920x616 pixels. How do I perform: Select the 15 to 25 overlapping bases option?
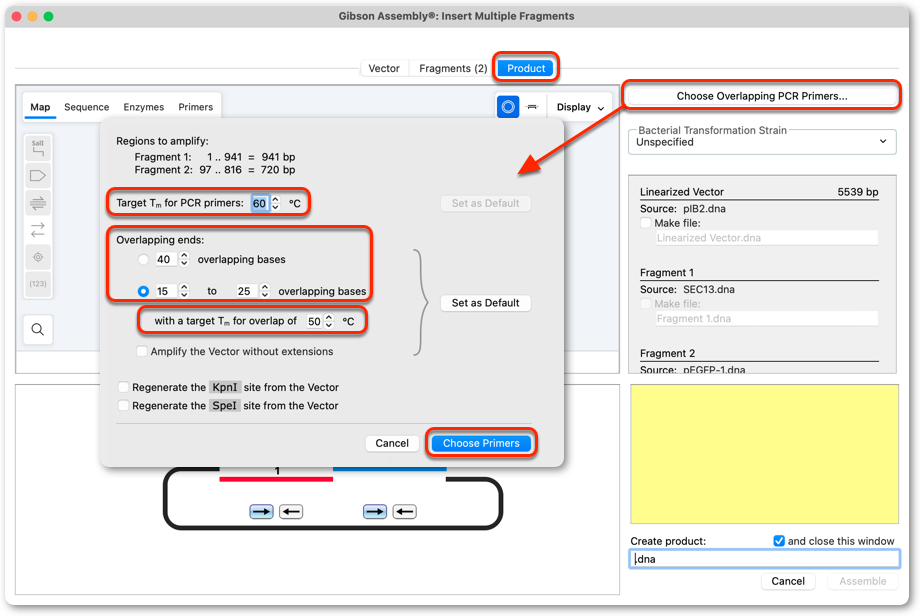click(x=143, y=291)
